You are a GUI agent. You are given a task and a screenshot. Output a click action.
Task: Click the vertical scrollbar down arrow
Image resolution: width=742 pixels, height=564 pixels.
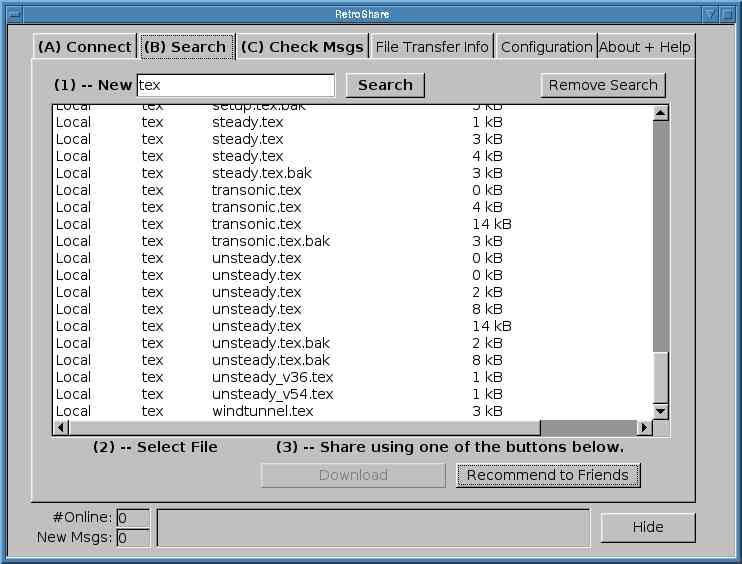coord(660,411)
